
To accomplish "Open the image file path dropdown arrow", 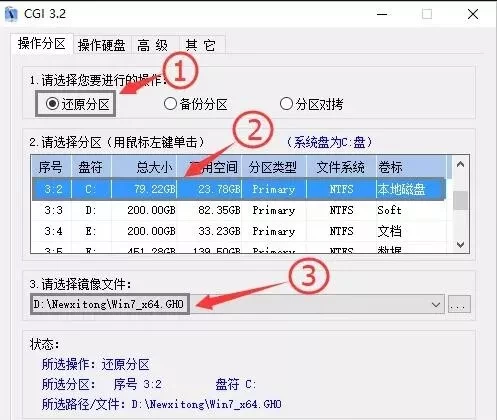I will click(436, 304).
